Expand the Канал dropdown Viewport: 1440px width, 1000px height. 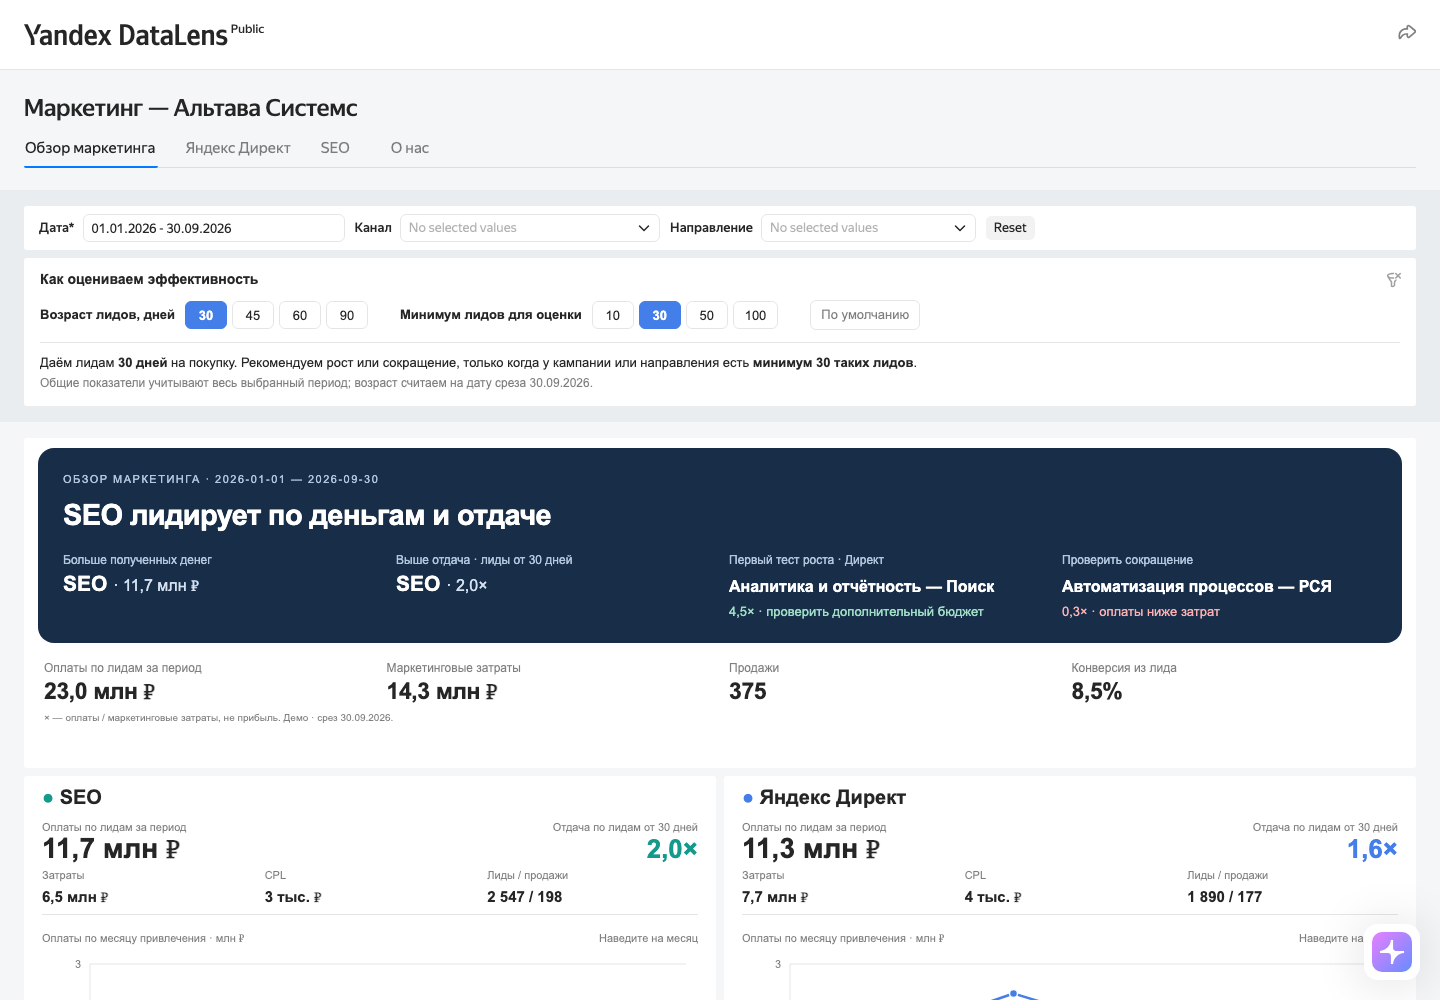[530, 228]
